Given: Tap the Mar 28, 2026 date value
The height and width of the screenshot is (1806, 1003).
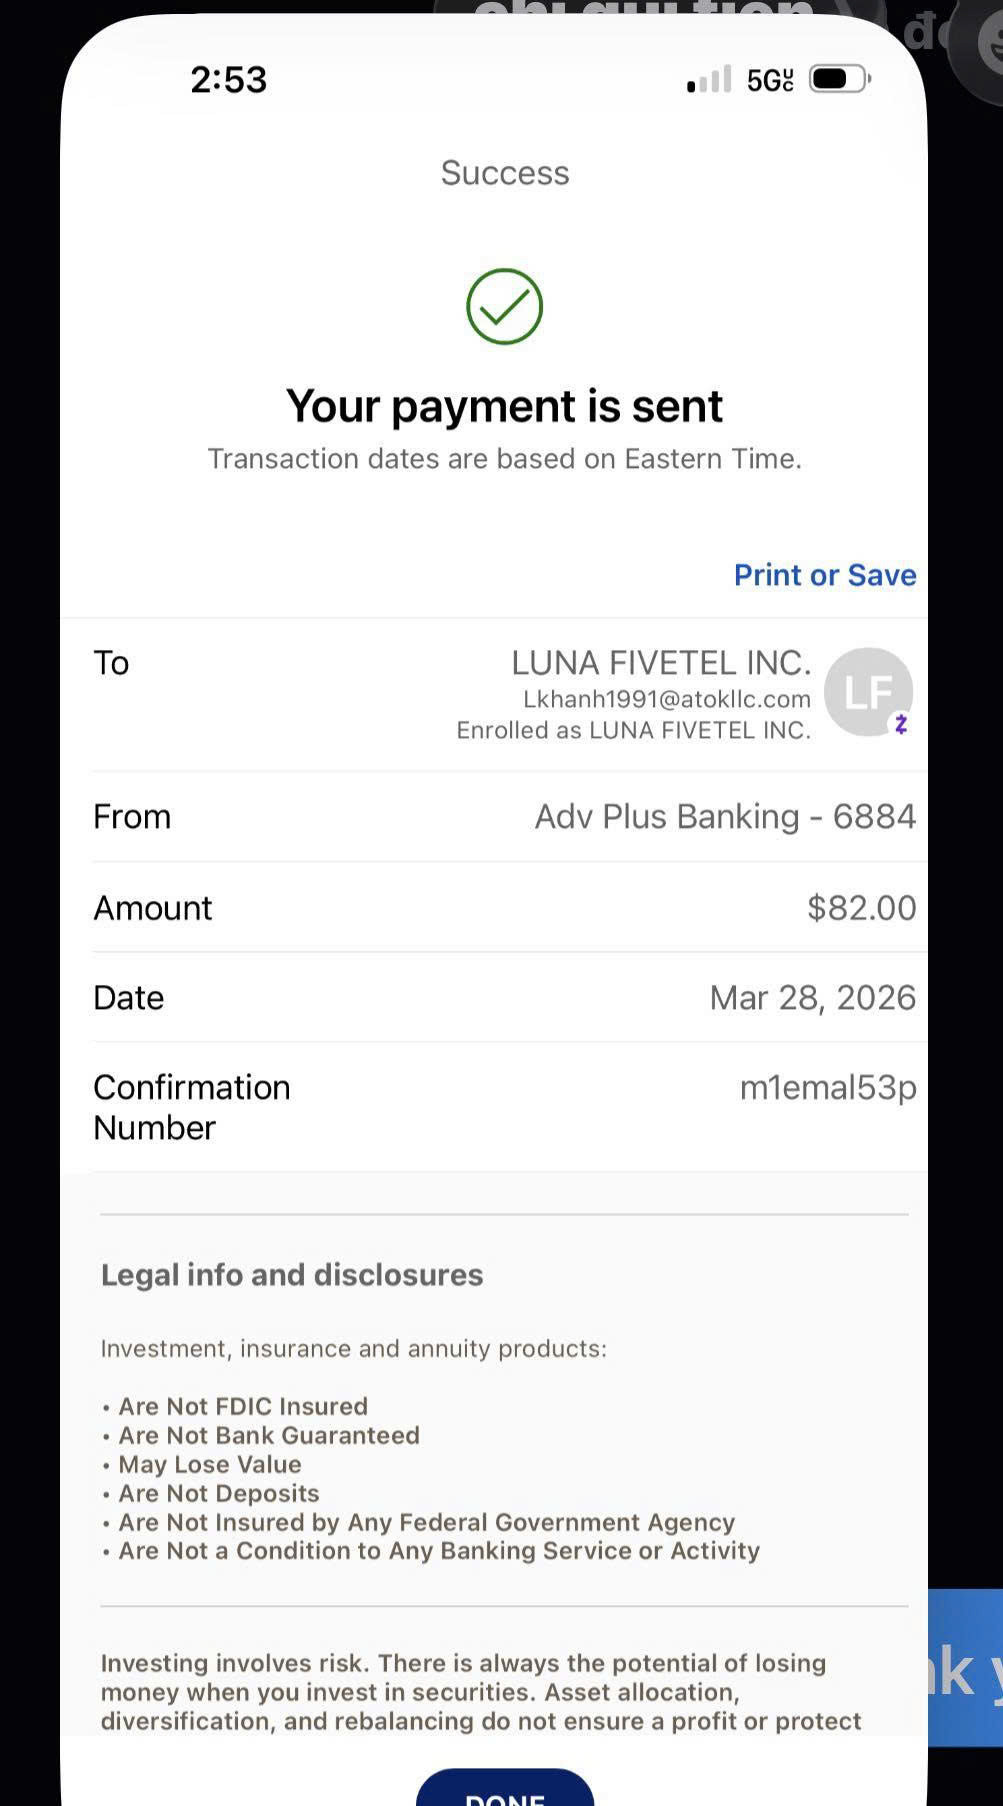Looking at the screenshot, I should click(x=813, y=998).
